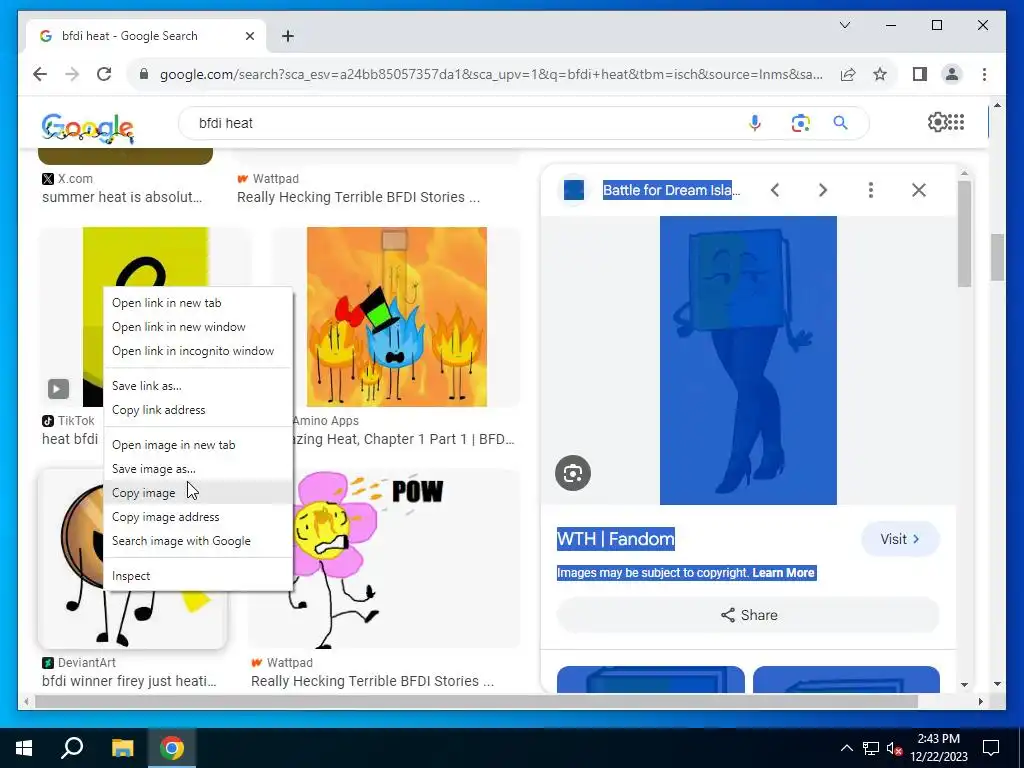Open File Explorer from taskbar
The height and width of the screenshot is (768, 1024).
tap(122, 748)
